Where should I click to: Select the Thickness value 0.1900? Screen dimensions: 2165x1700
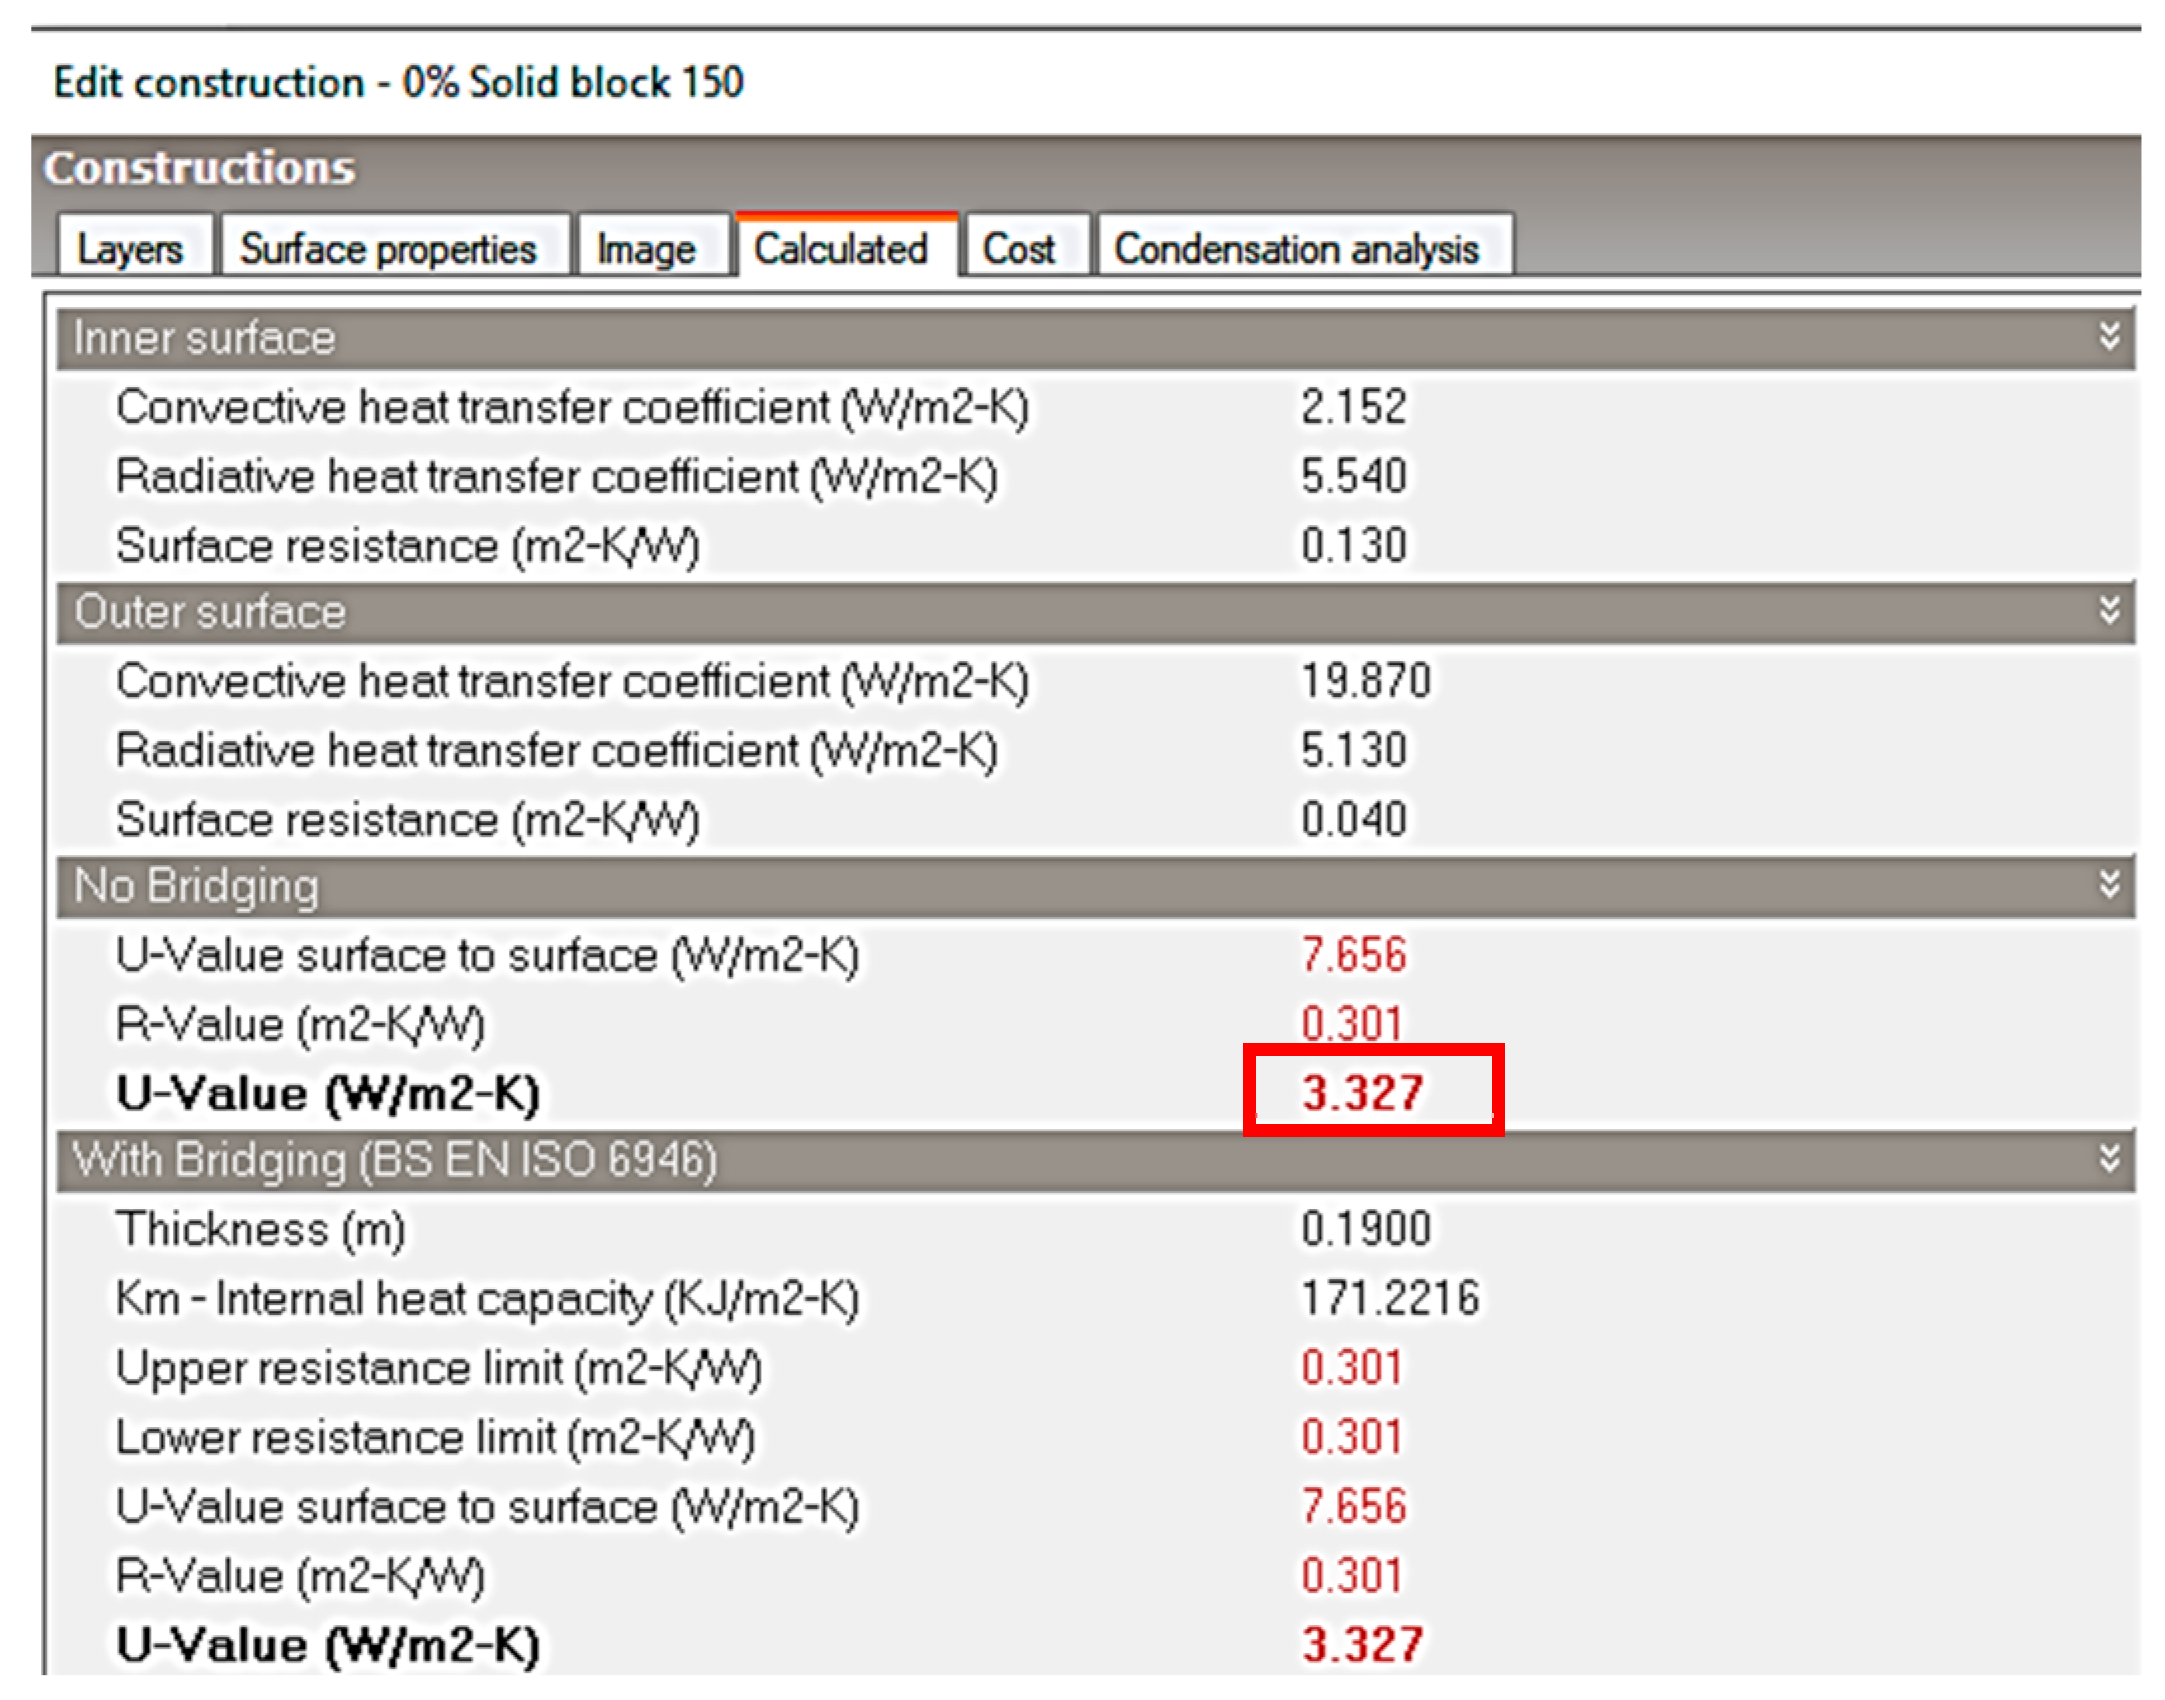coord(1365,1229)
